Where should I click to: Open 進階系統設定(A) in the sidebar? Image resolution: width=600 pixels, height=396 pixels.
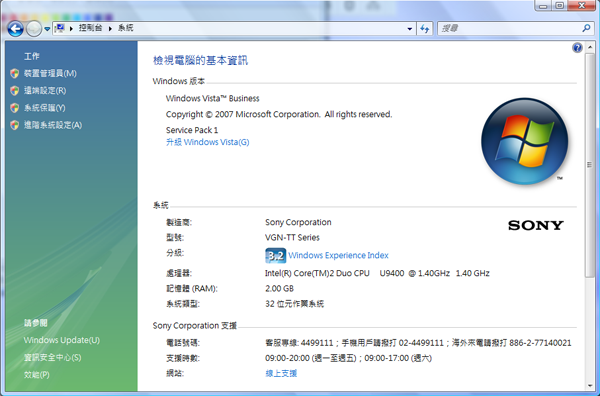[53, 125]
